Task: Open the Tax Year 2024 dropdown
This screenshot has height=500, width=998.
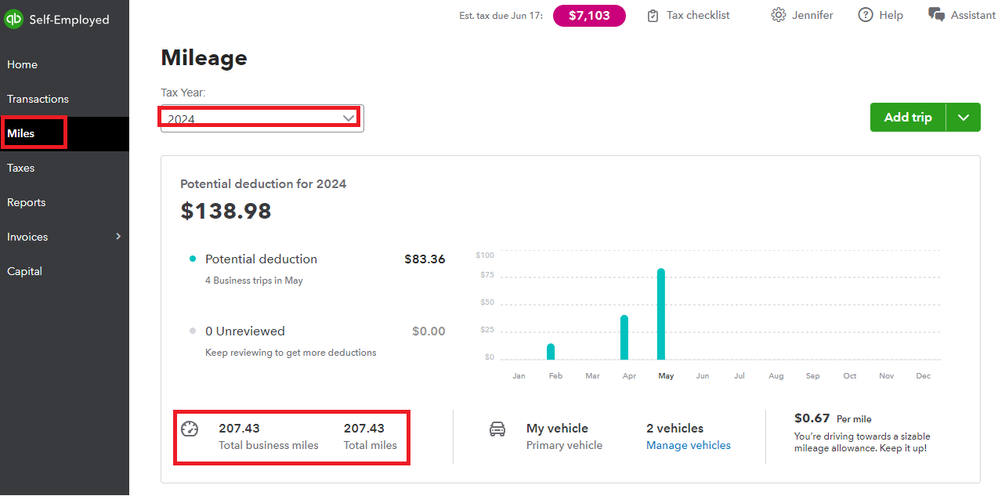Action: (261, 118)
